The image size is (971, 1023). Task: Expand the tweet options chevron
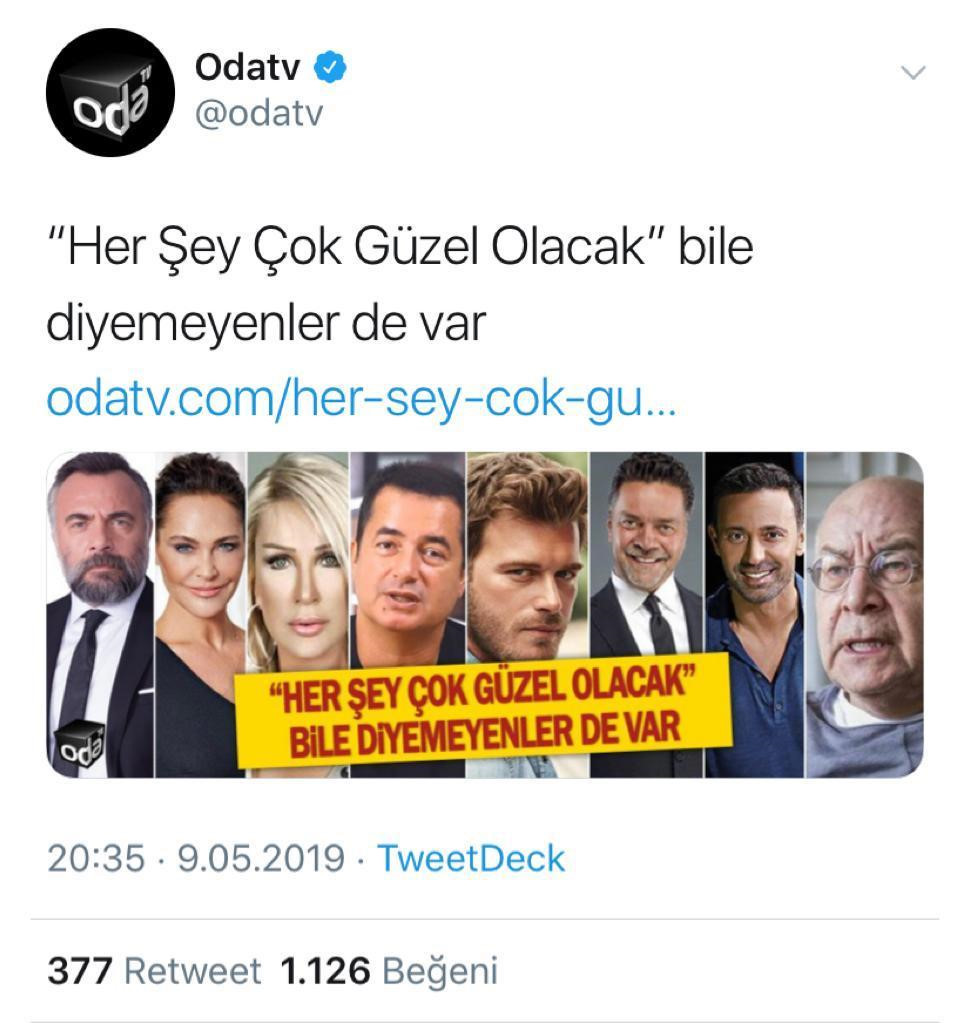pyautogui.click(x=913, y=72)
